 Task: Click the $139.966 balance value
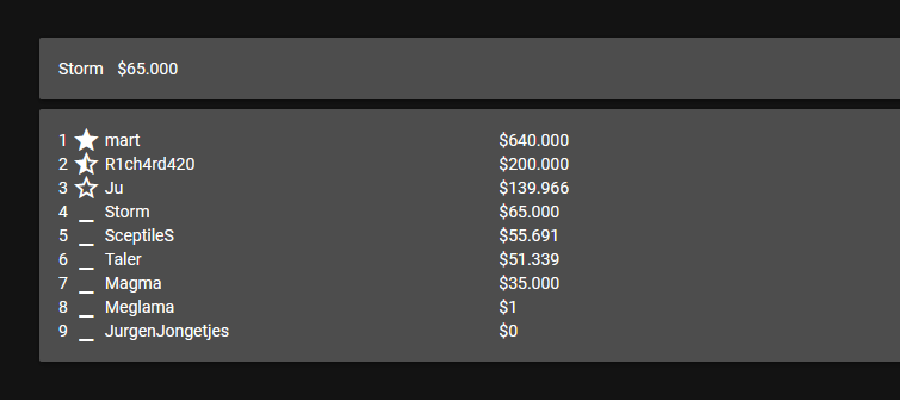(534, 188)
